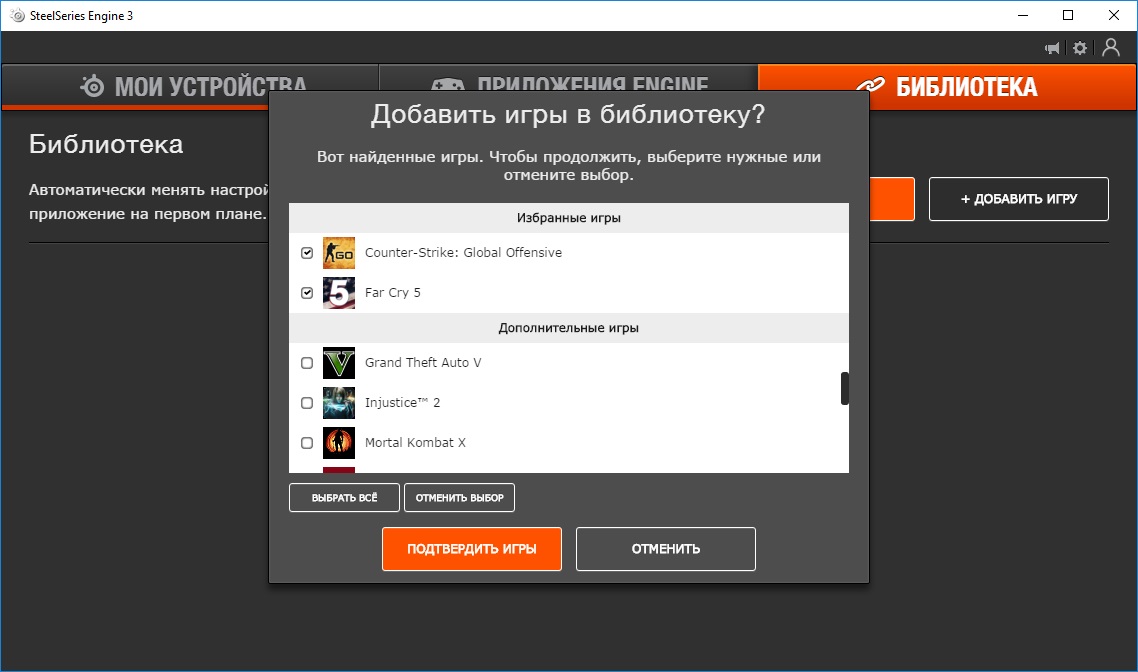Select the Grand Theft Auto V text label
The width and height of the screenshot is (1138, 672).
[423, 362]
